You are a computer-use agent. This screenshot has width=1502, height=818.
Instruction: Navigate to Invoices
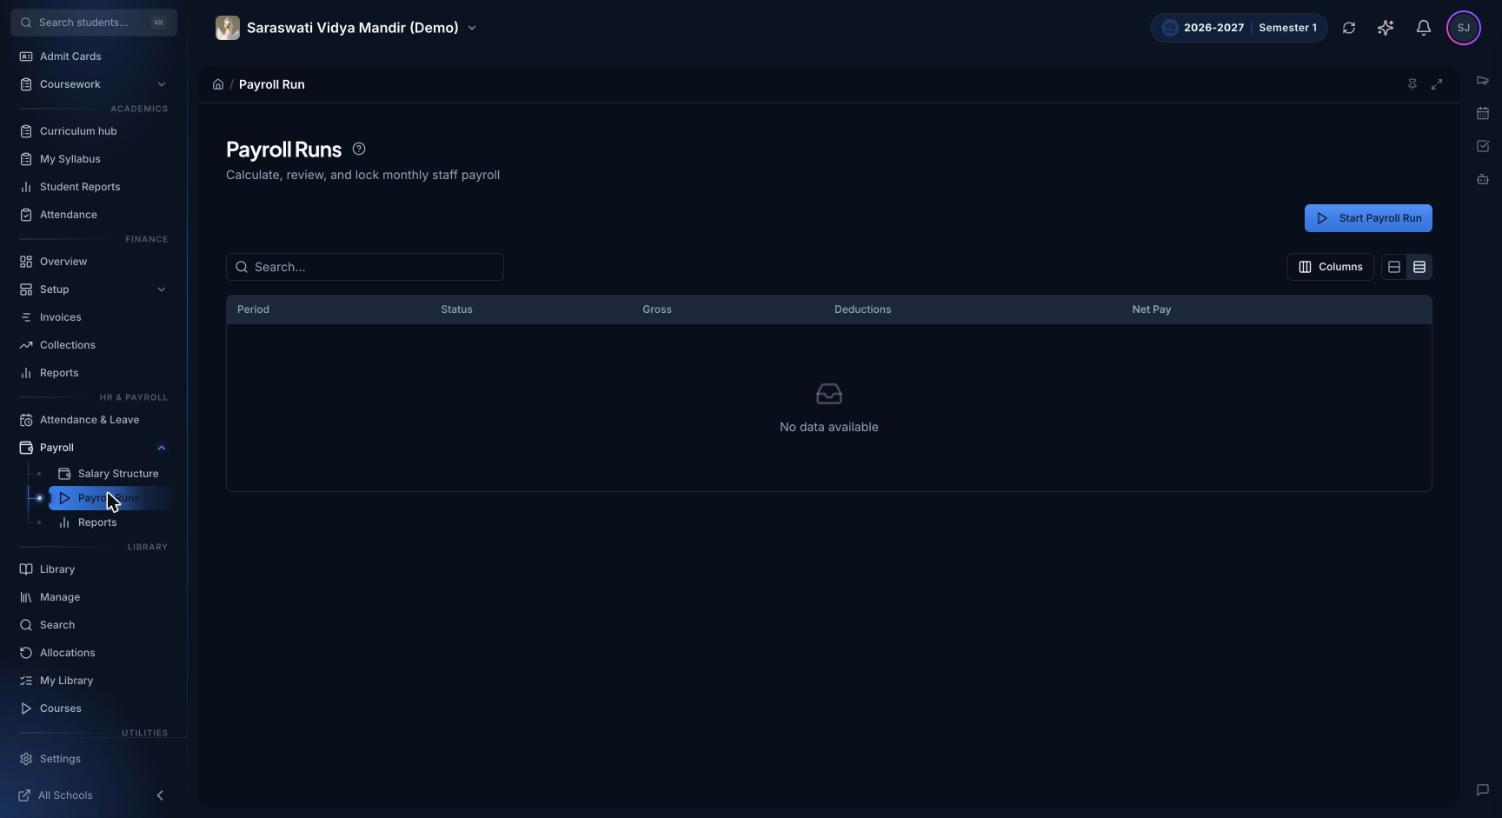pos(60,317)
